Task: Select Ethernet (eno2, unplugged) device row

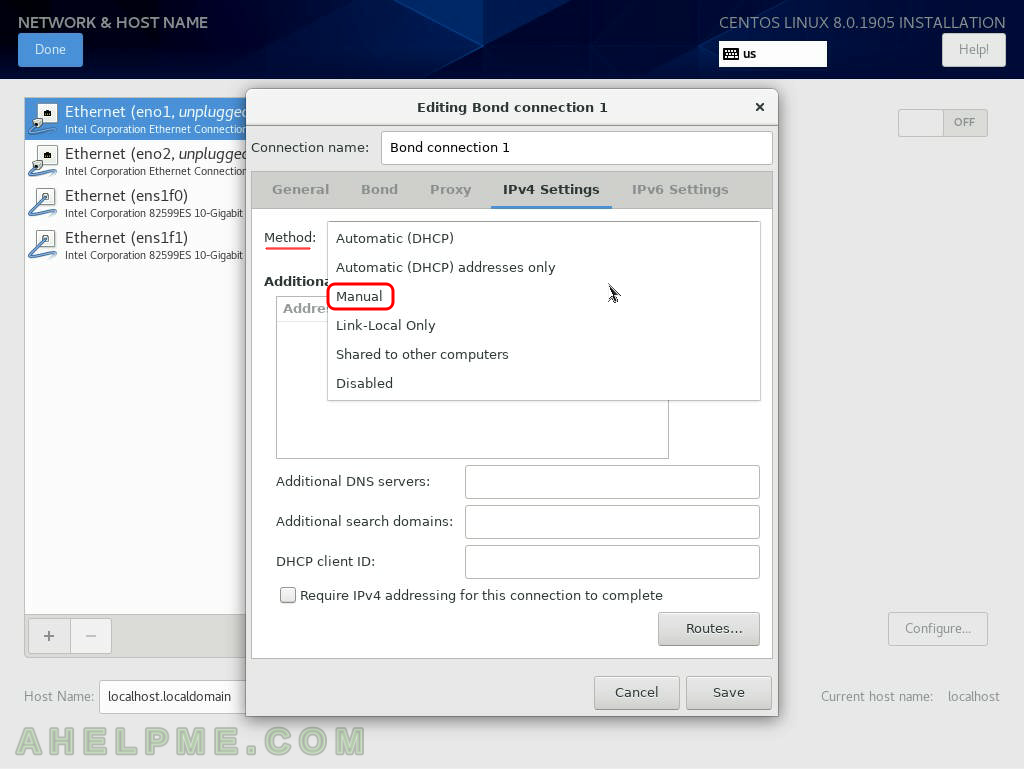Action: (x=136, y=161)
